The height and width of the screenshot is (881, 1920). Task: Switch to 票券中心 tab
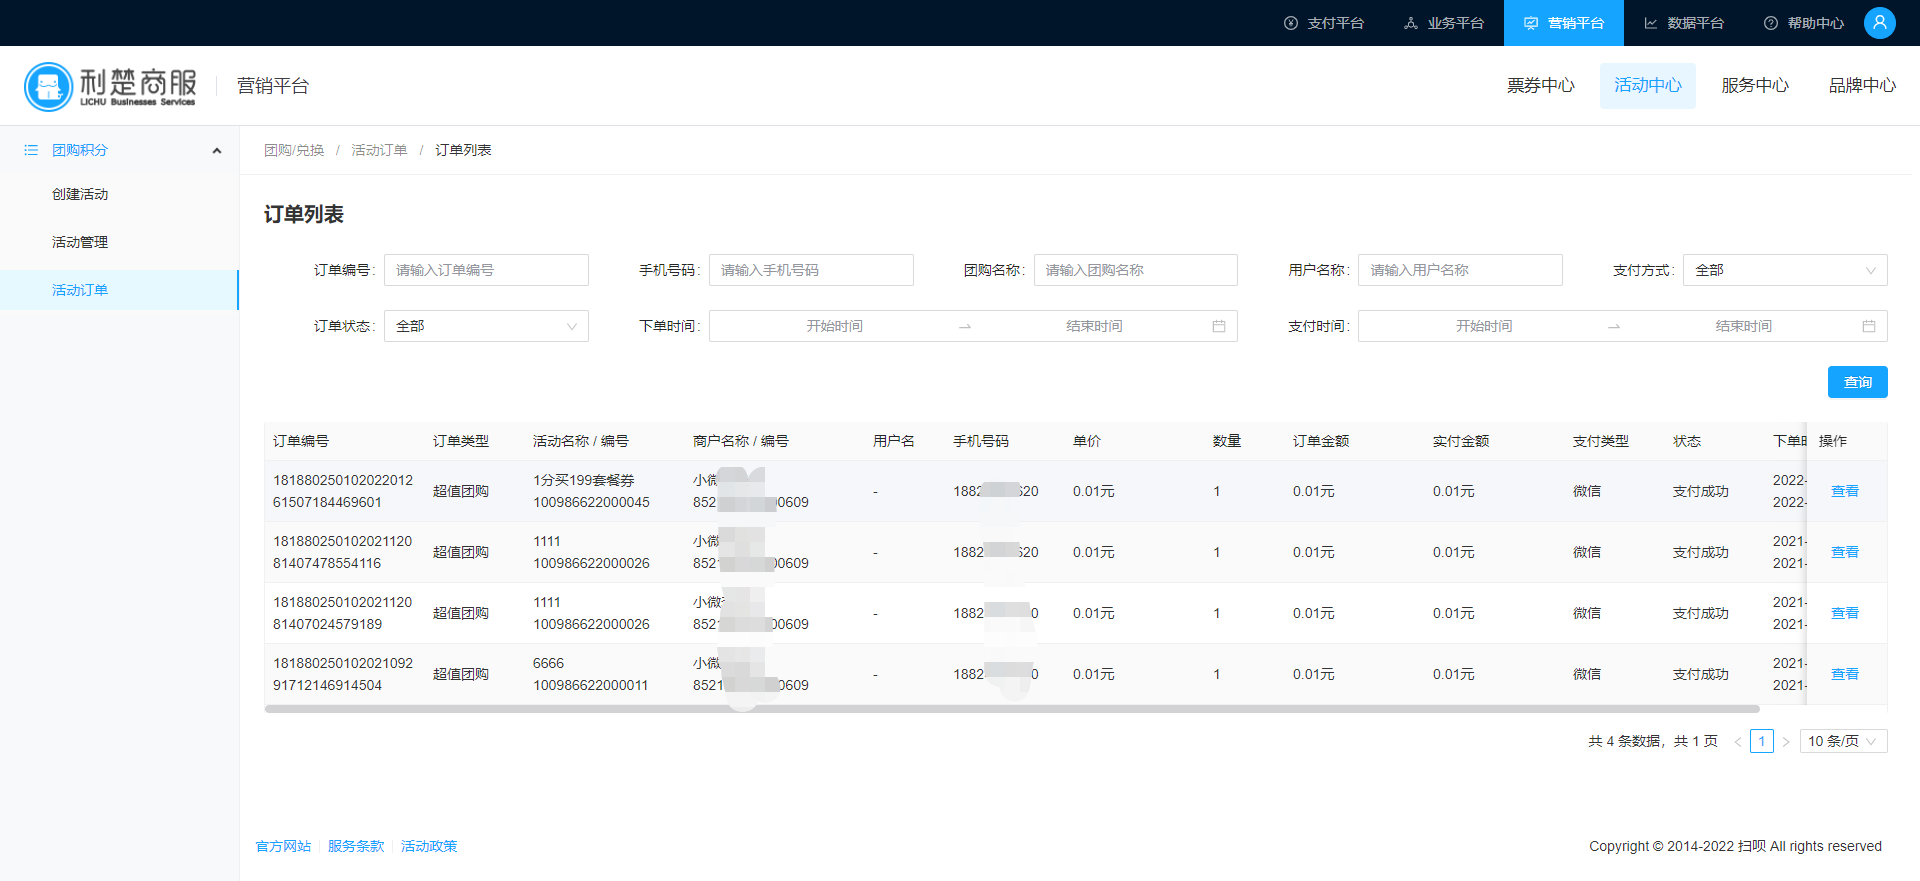[x=1540, y=86]
